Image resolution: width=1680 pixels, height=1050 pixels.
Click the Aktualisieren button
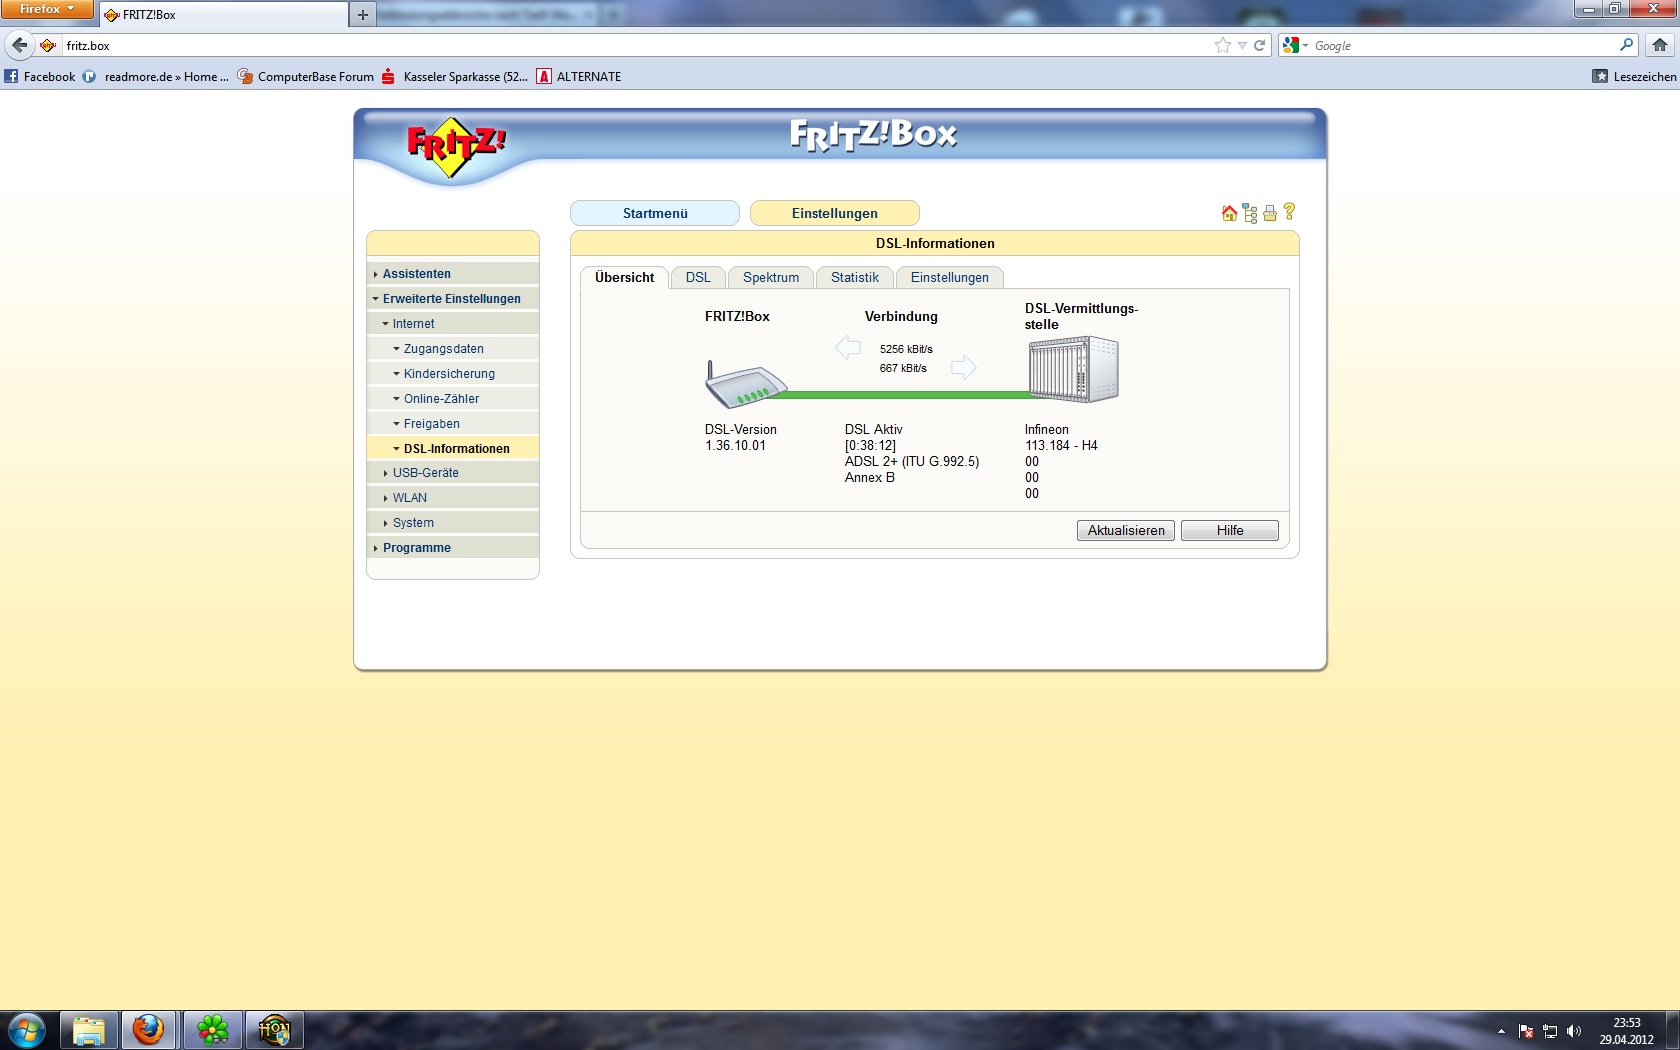(1126, 530)
